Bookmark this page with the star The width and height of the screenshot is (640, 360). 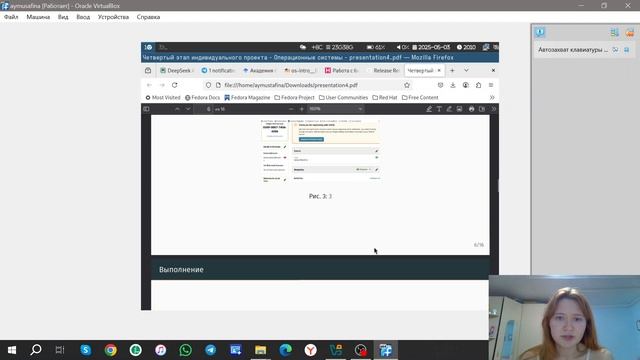(x=407, y=85)
